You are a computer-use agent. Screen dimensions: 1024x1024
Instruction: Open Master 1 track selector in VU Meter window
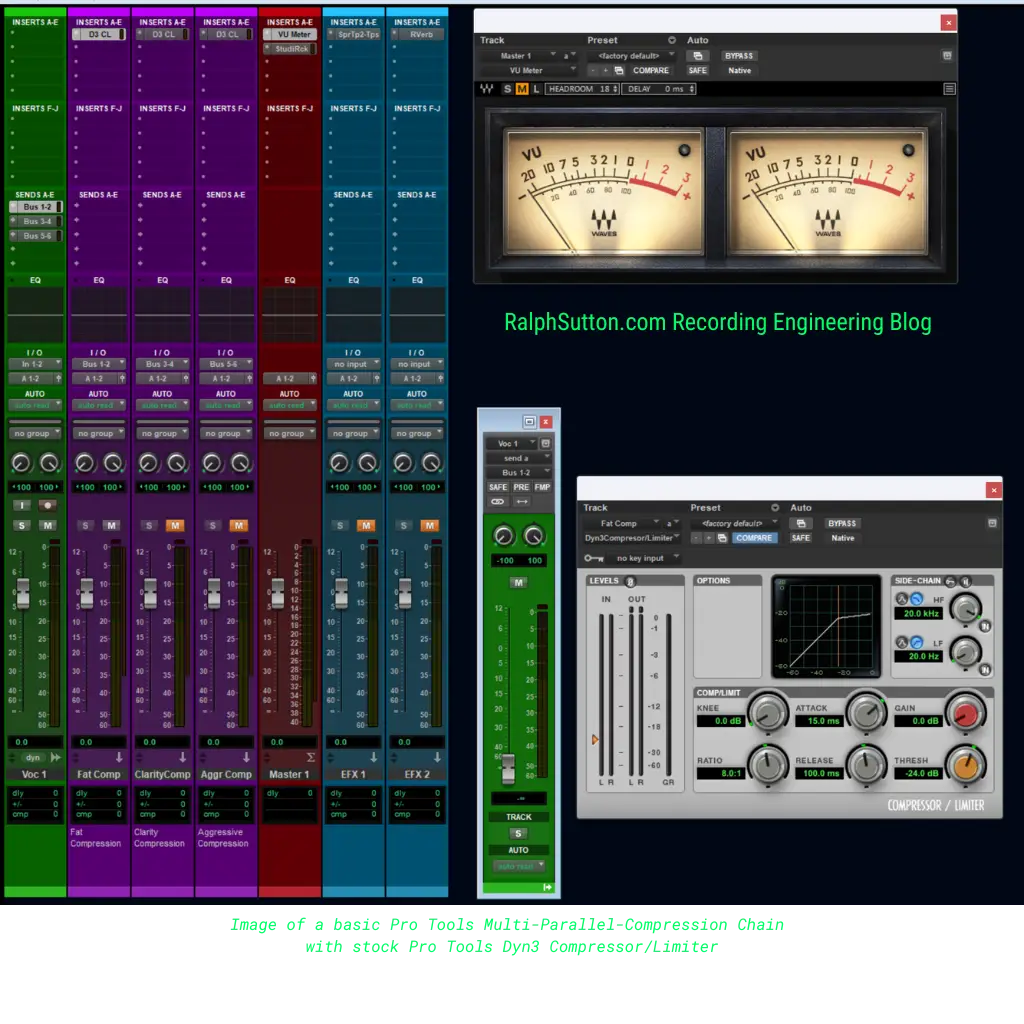pyautogui.click(x=521, y=56)
